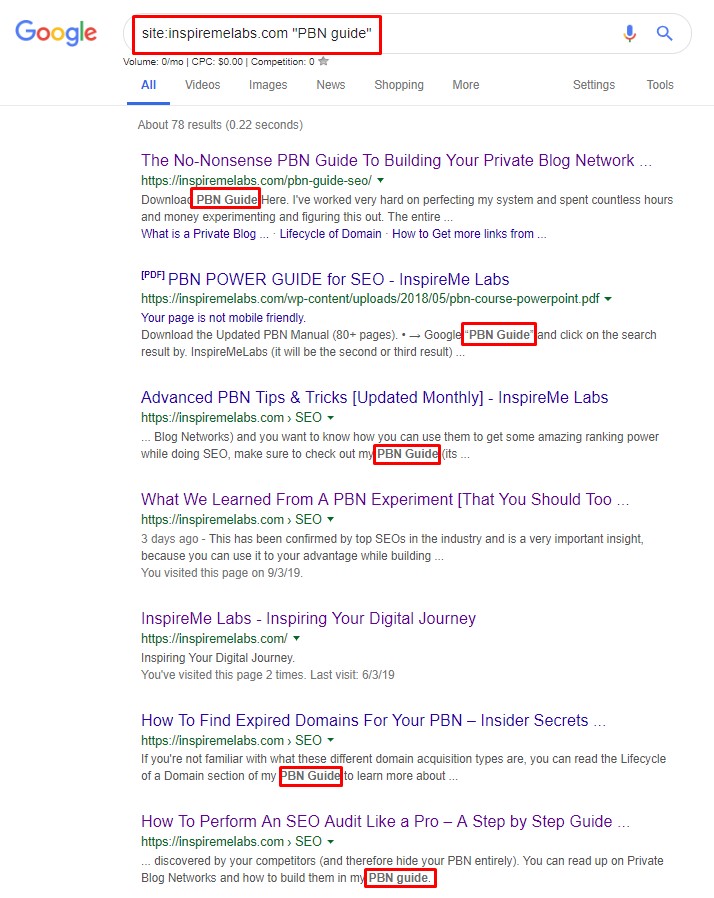Switch to the Images tab
The height and width of the screenshot is (898, 714).
[x=268, y=85]
